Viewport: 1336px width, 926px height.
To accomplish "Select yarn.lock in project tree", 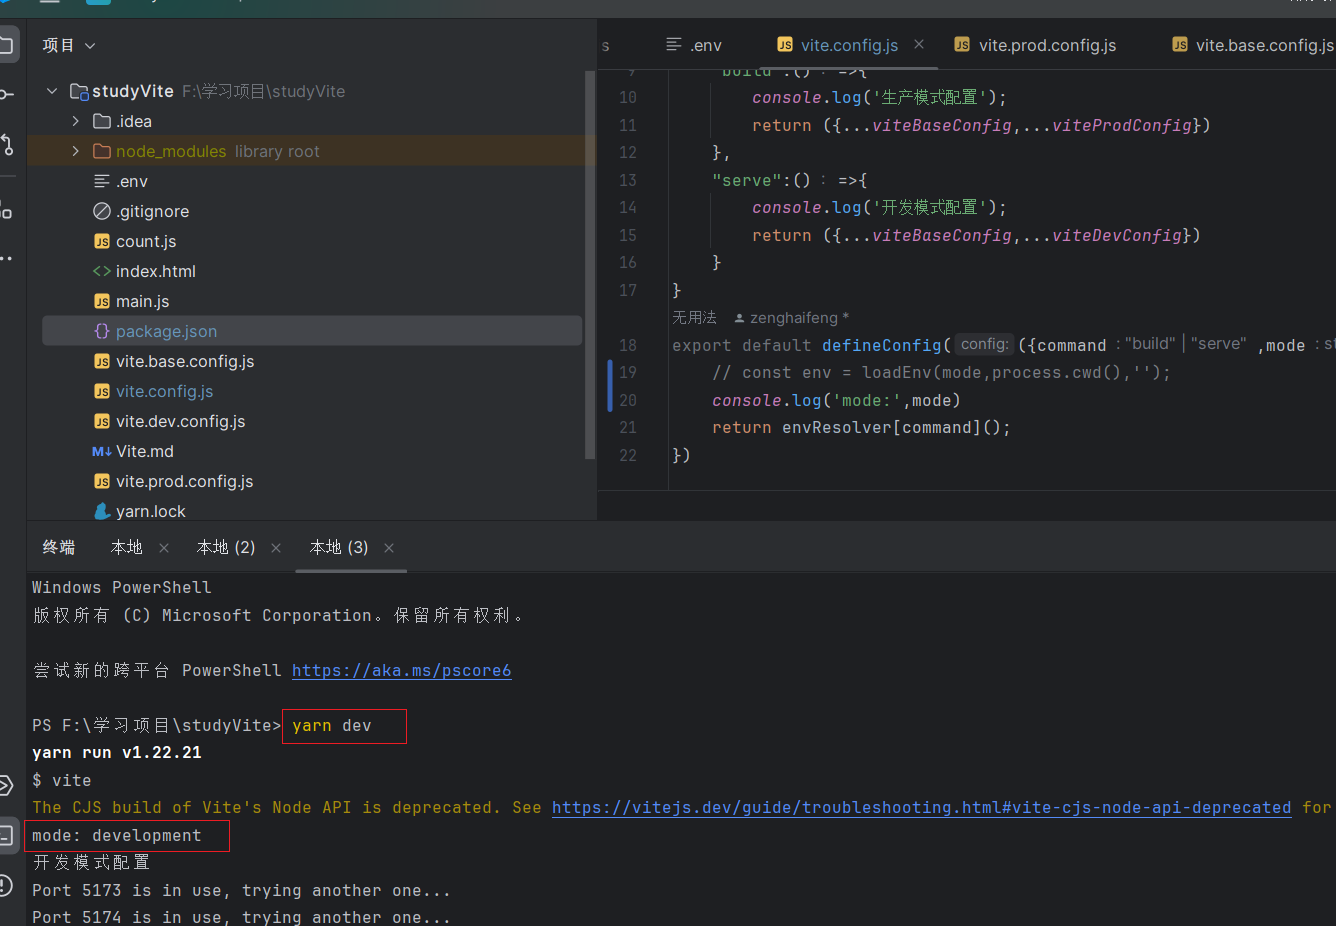I will [150, 511].
